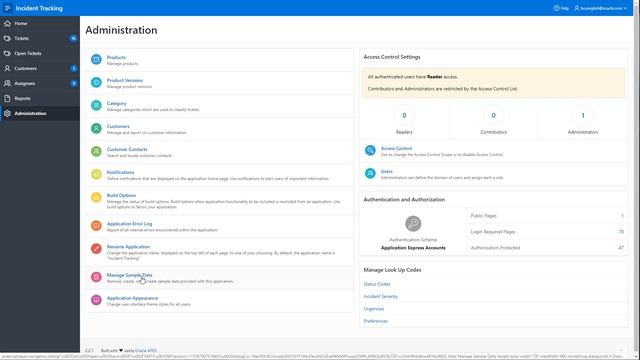
Task: Click the Assignees count badge
Action: click(73, 83)
